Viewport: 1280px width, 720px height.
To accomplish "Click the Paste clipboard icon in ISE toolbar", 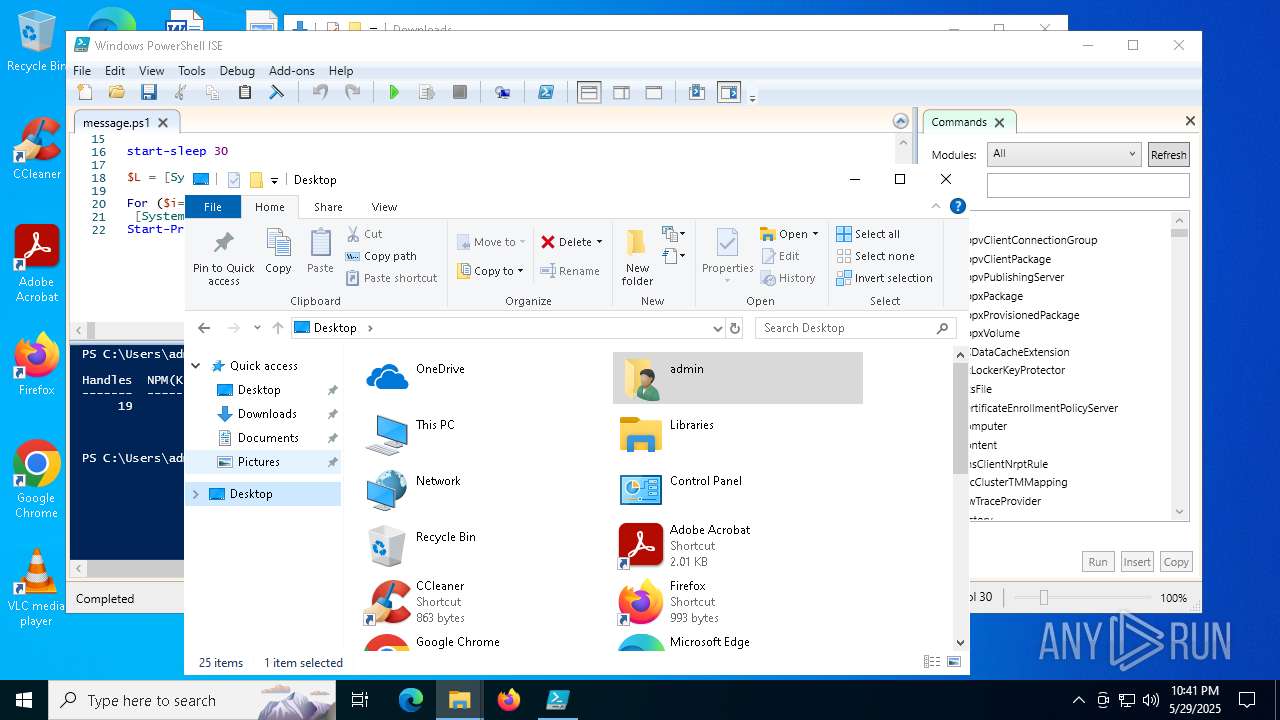I will pos(245,93).
